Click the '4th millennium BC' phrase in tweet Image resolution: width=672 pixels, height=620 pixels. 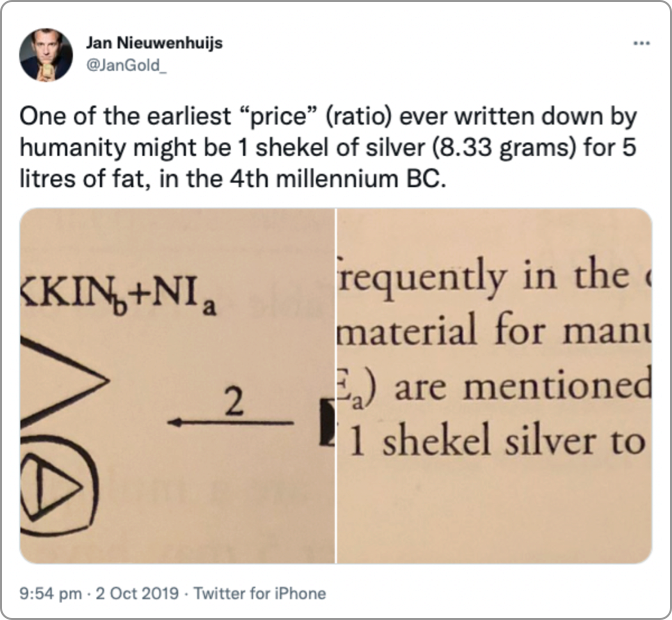[x=338, y=179]
